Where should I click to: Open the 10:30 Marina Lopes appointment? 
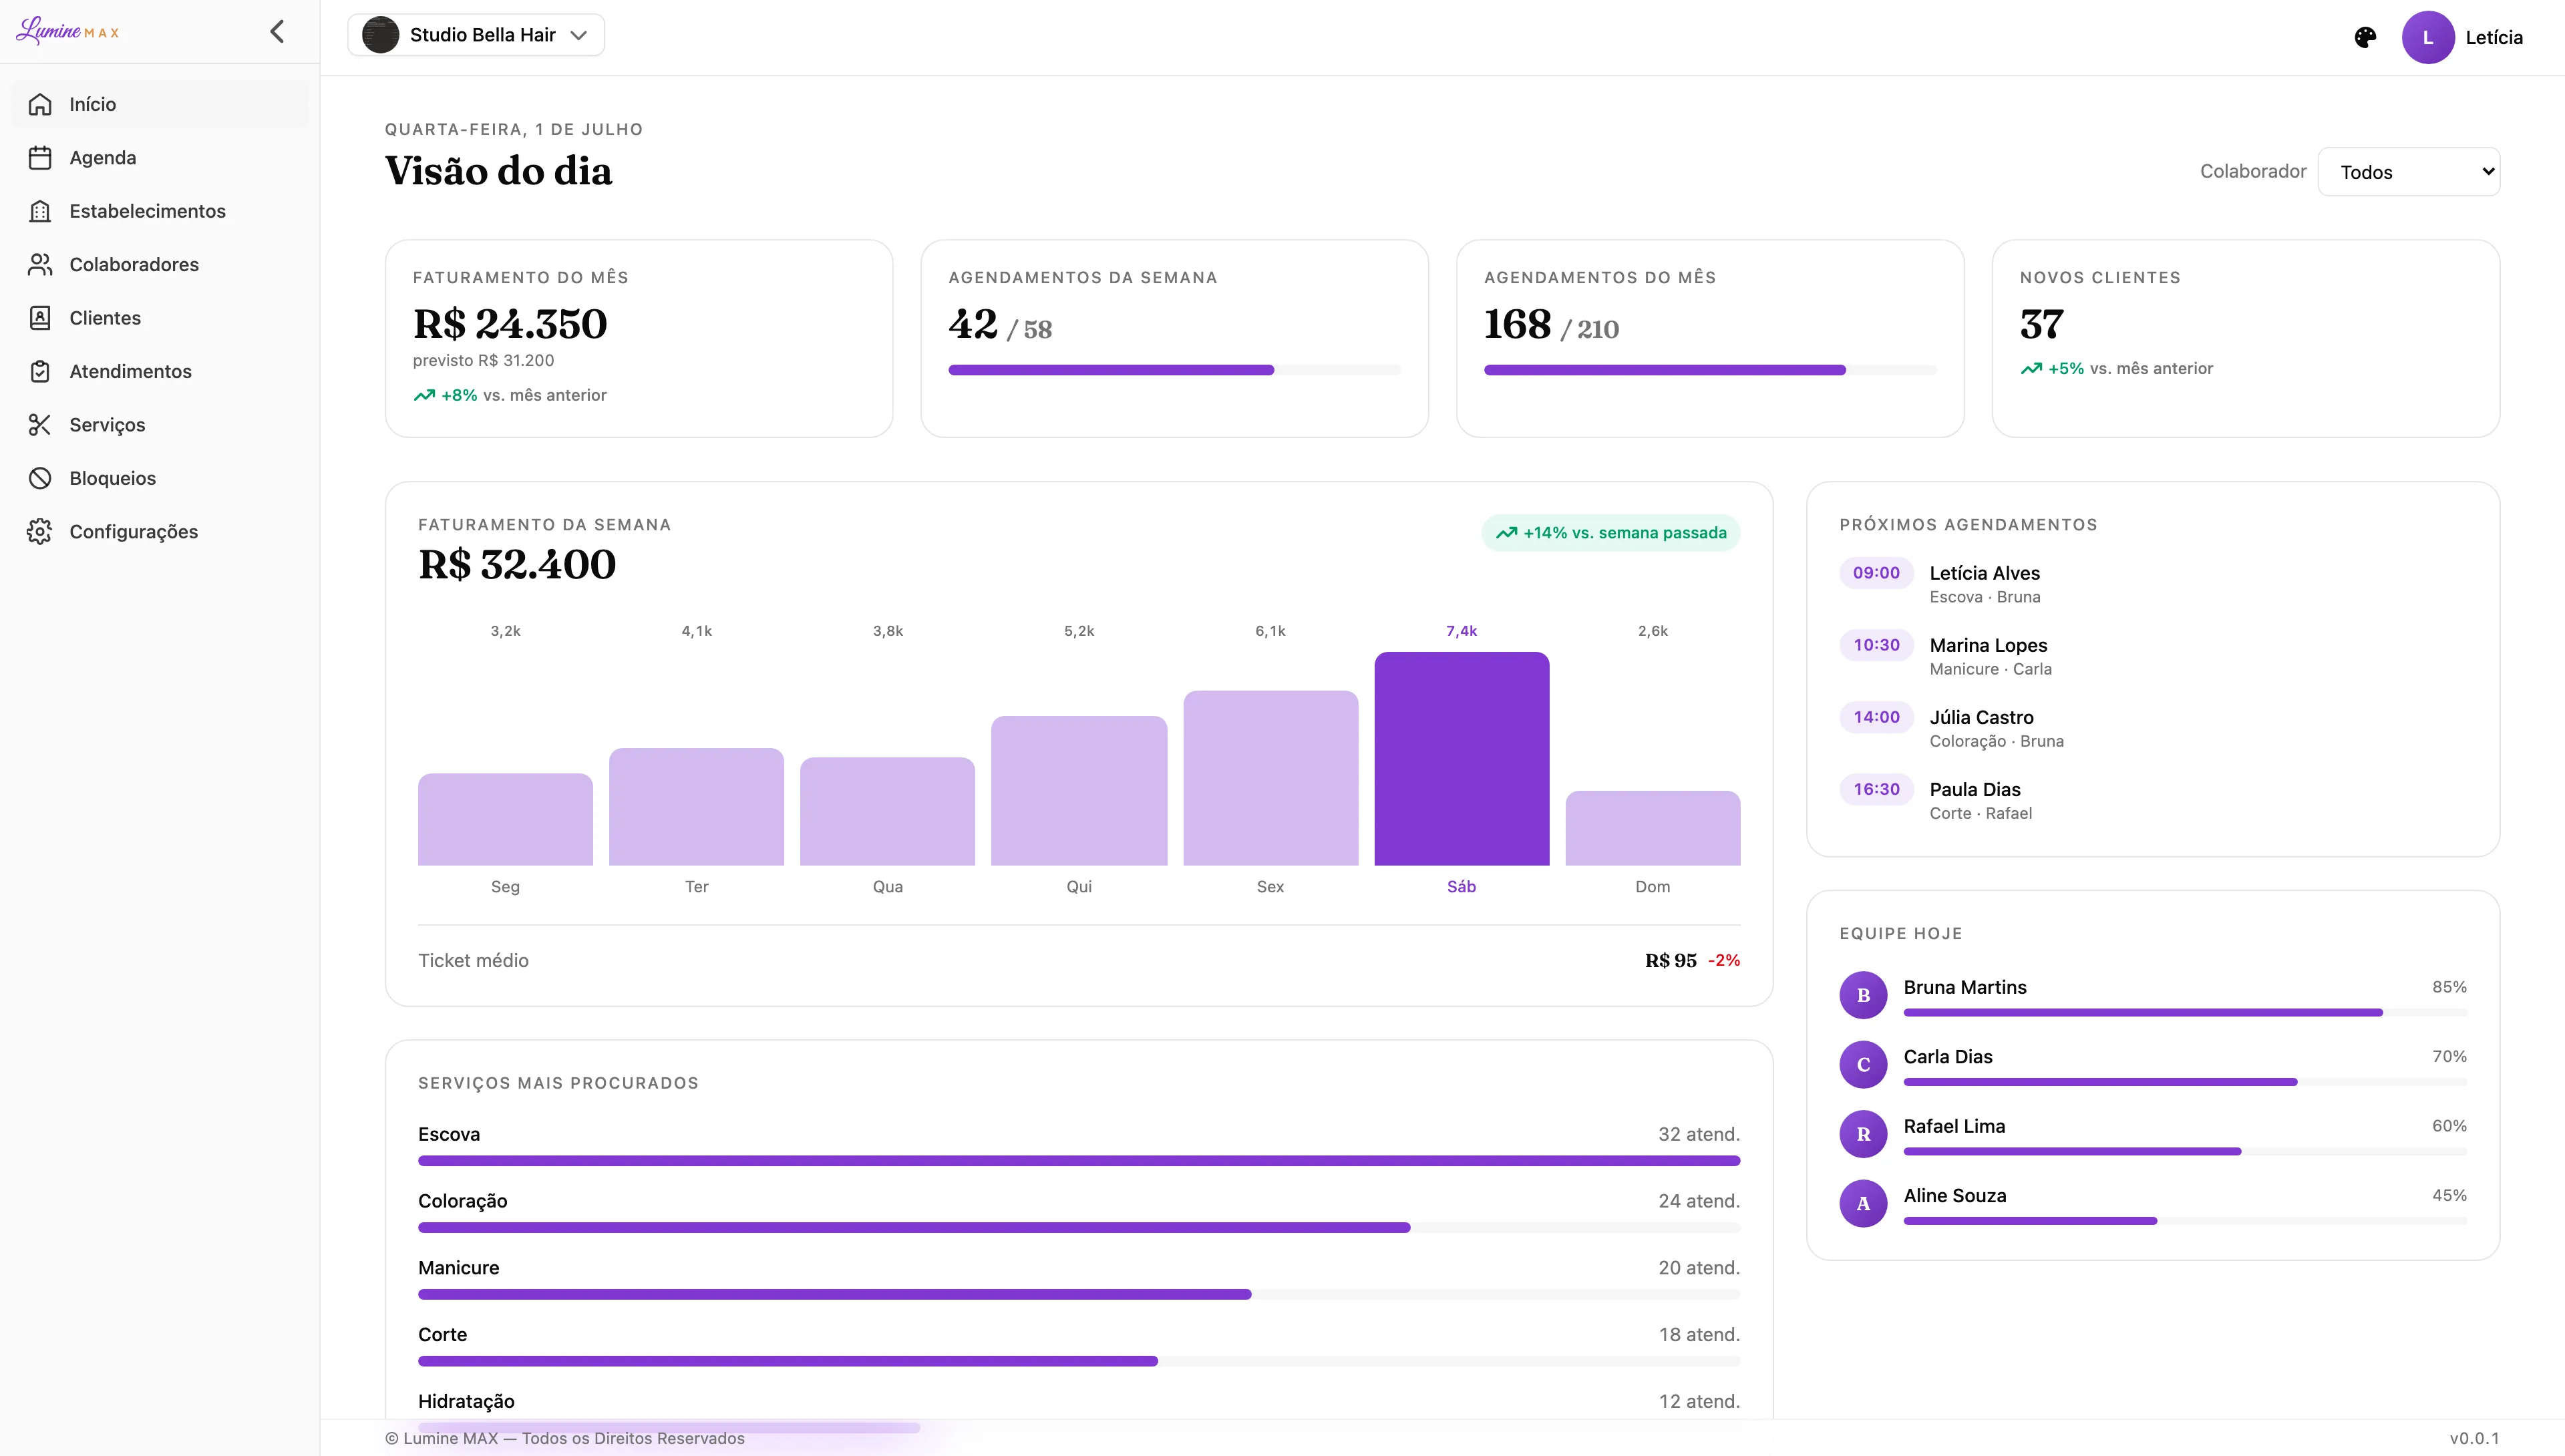click(2152, 656)
